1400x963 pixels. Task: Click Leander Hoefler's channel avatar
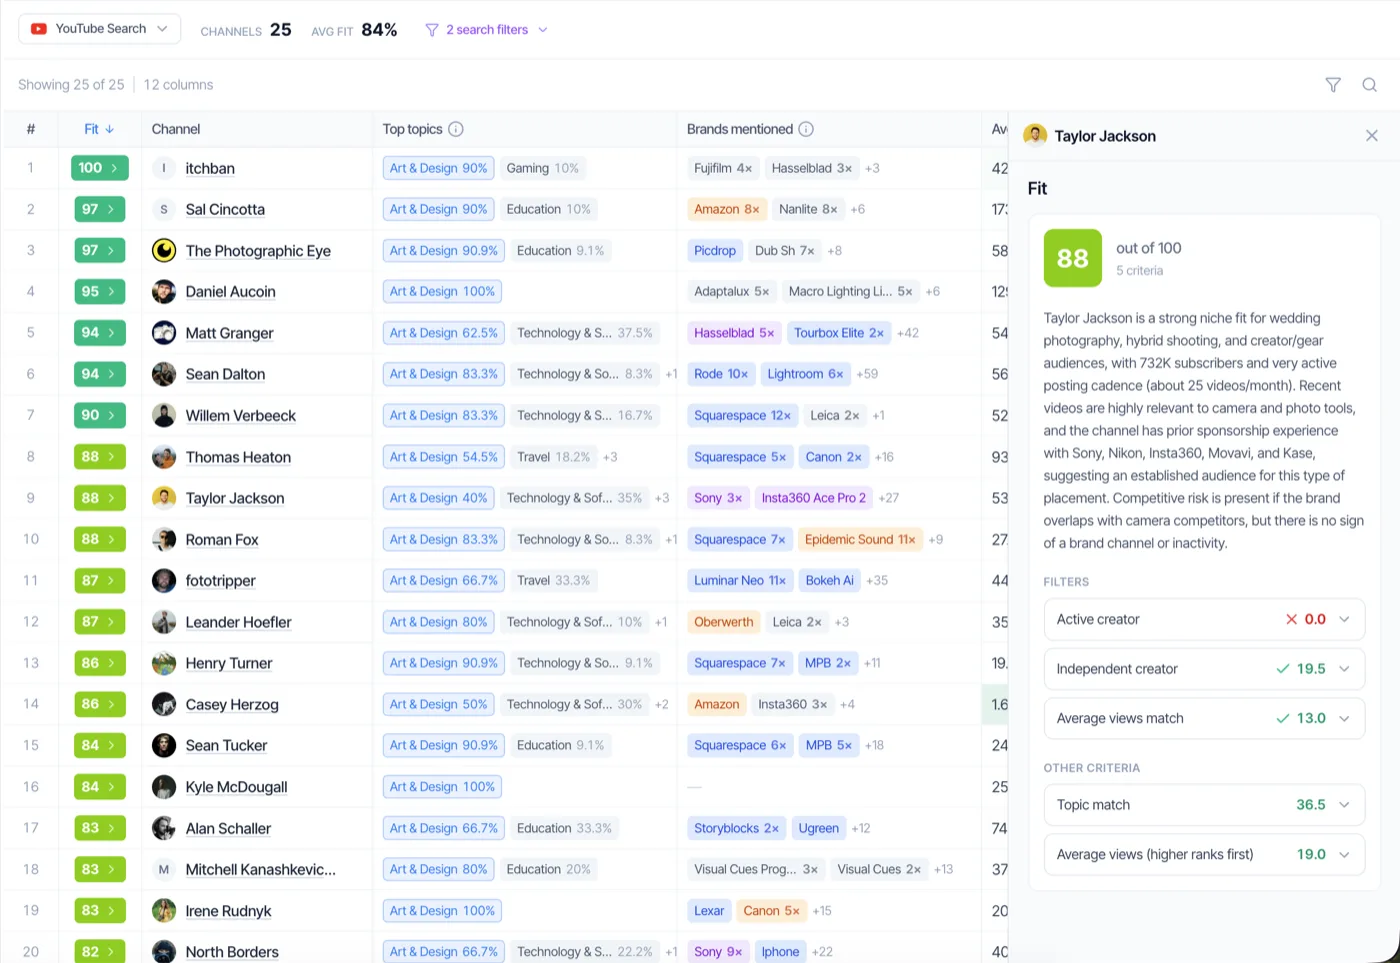164,622
